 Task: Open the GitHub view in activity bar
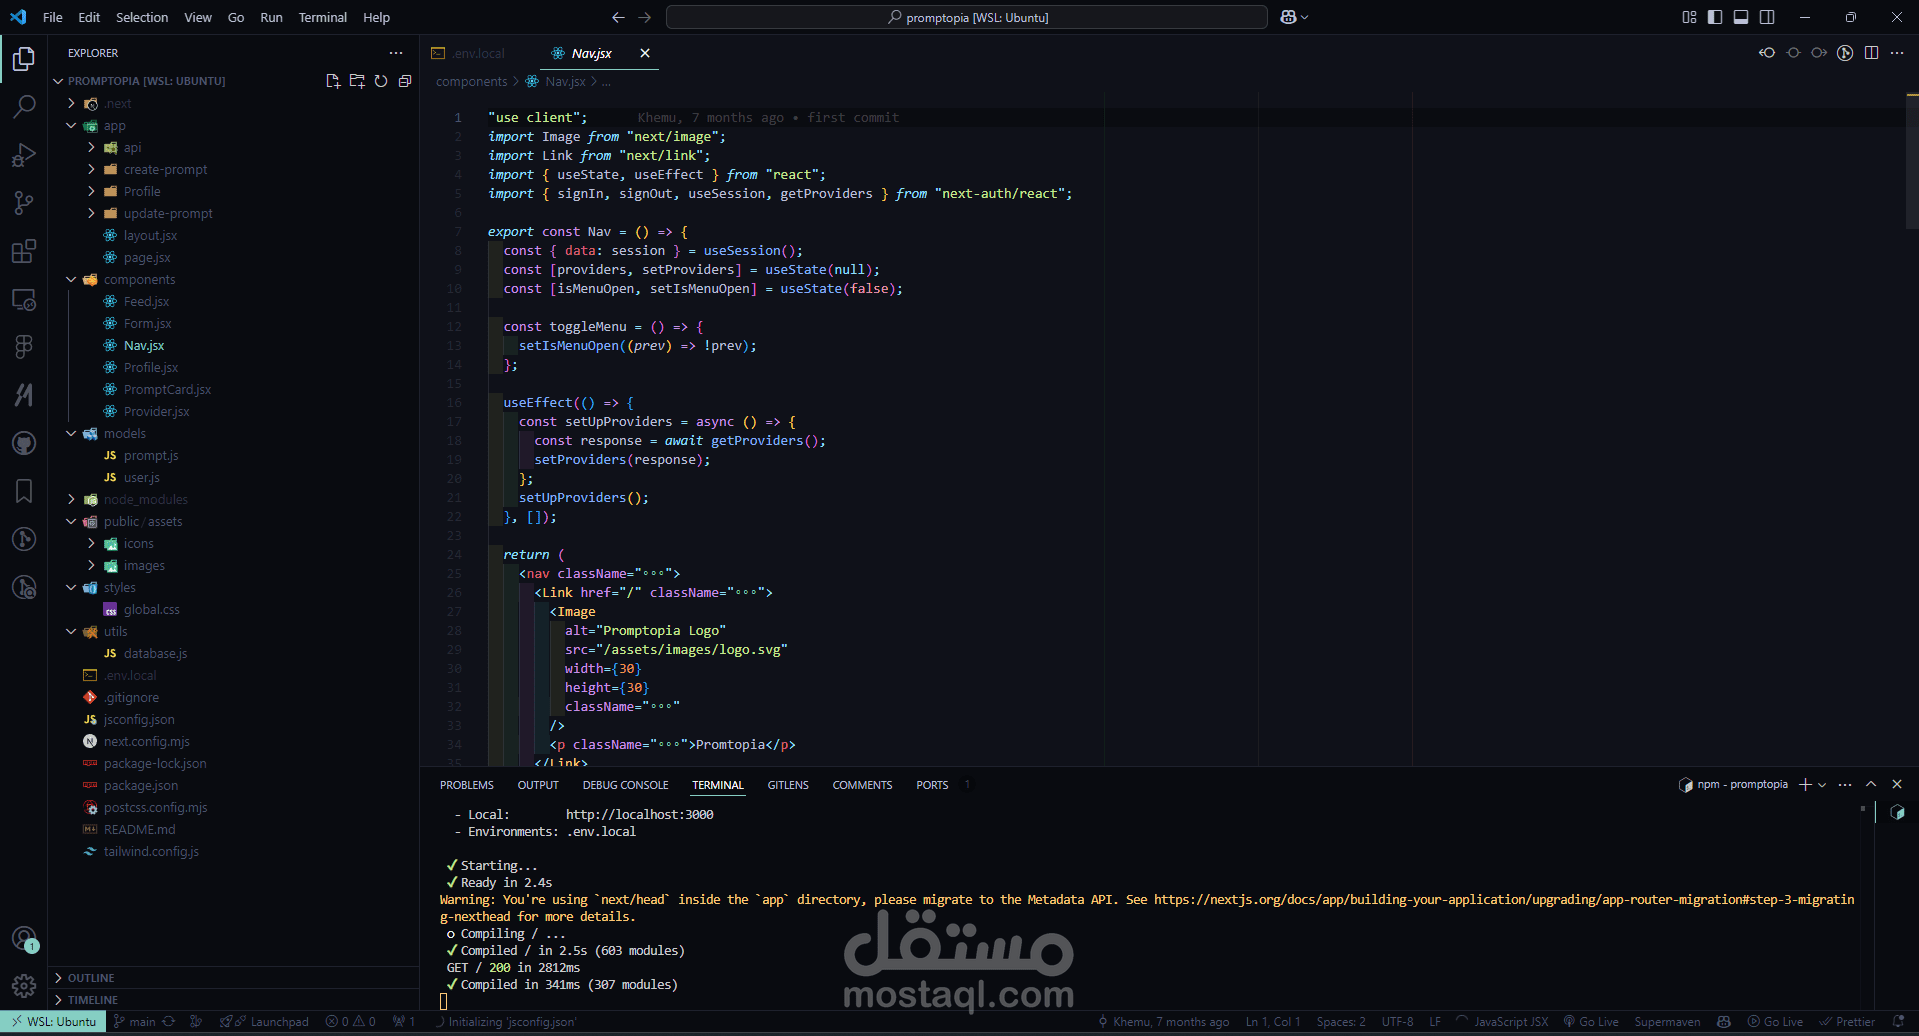coord(24,443)
